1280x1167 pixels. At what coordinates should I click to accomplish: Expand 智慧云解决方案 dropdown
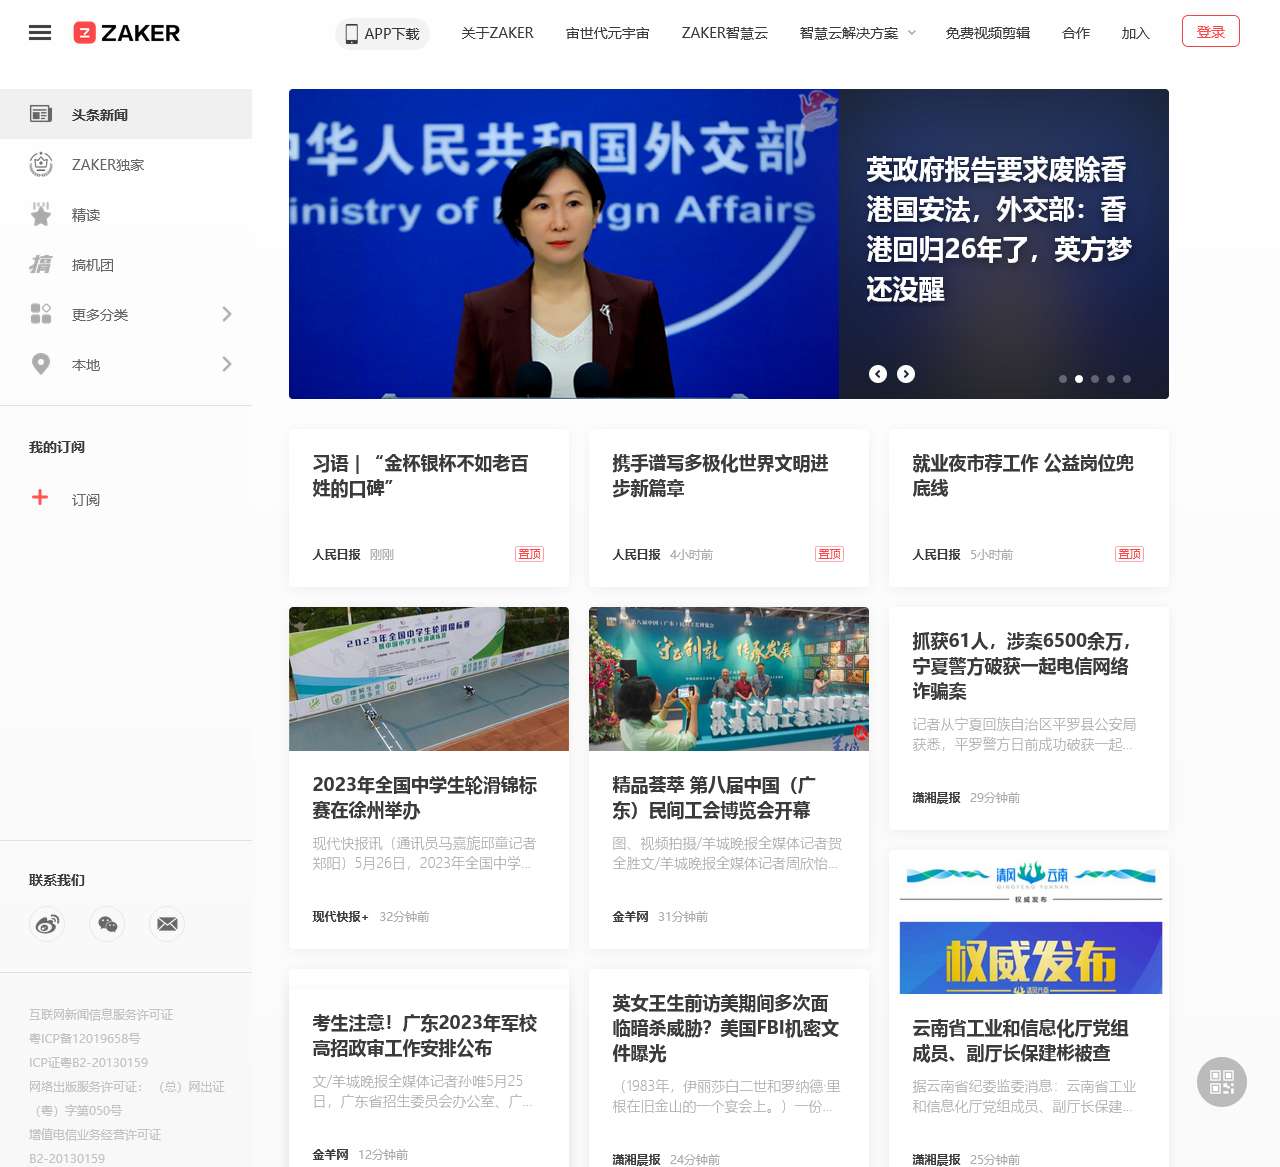click(x=858, y=33)
